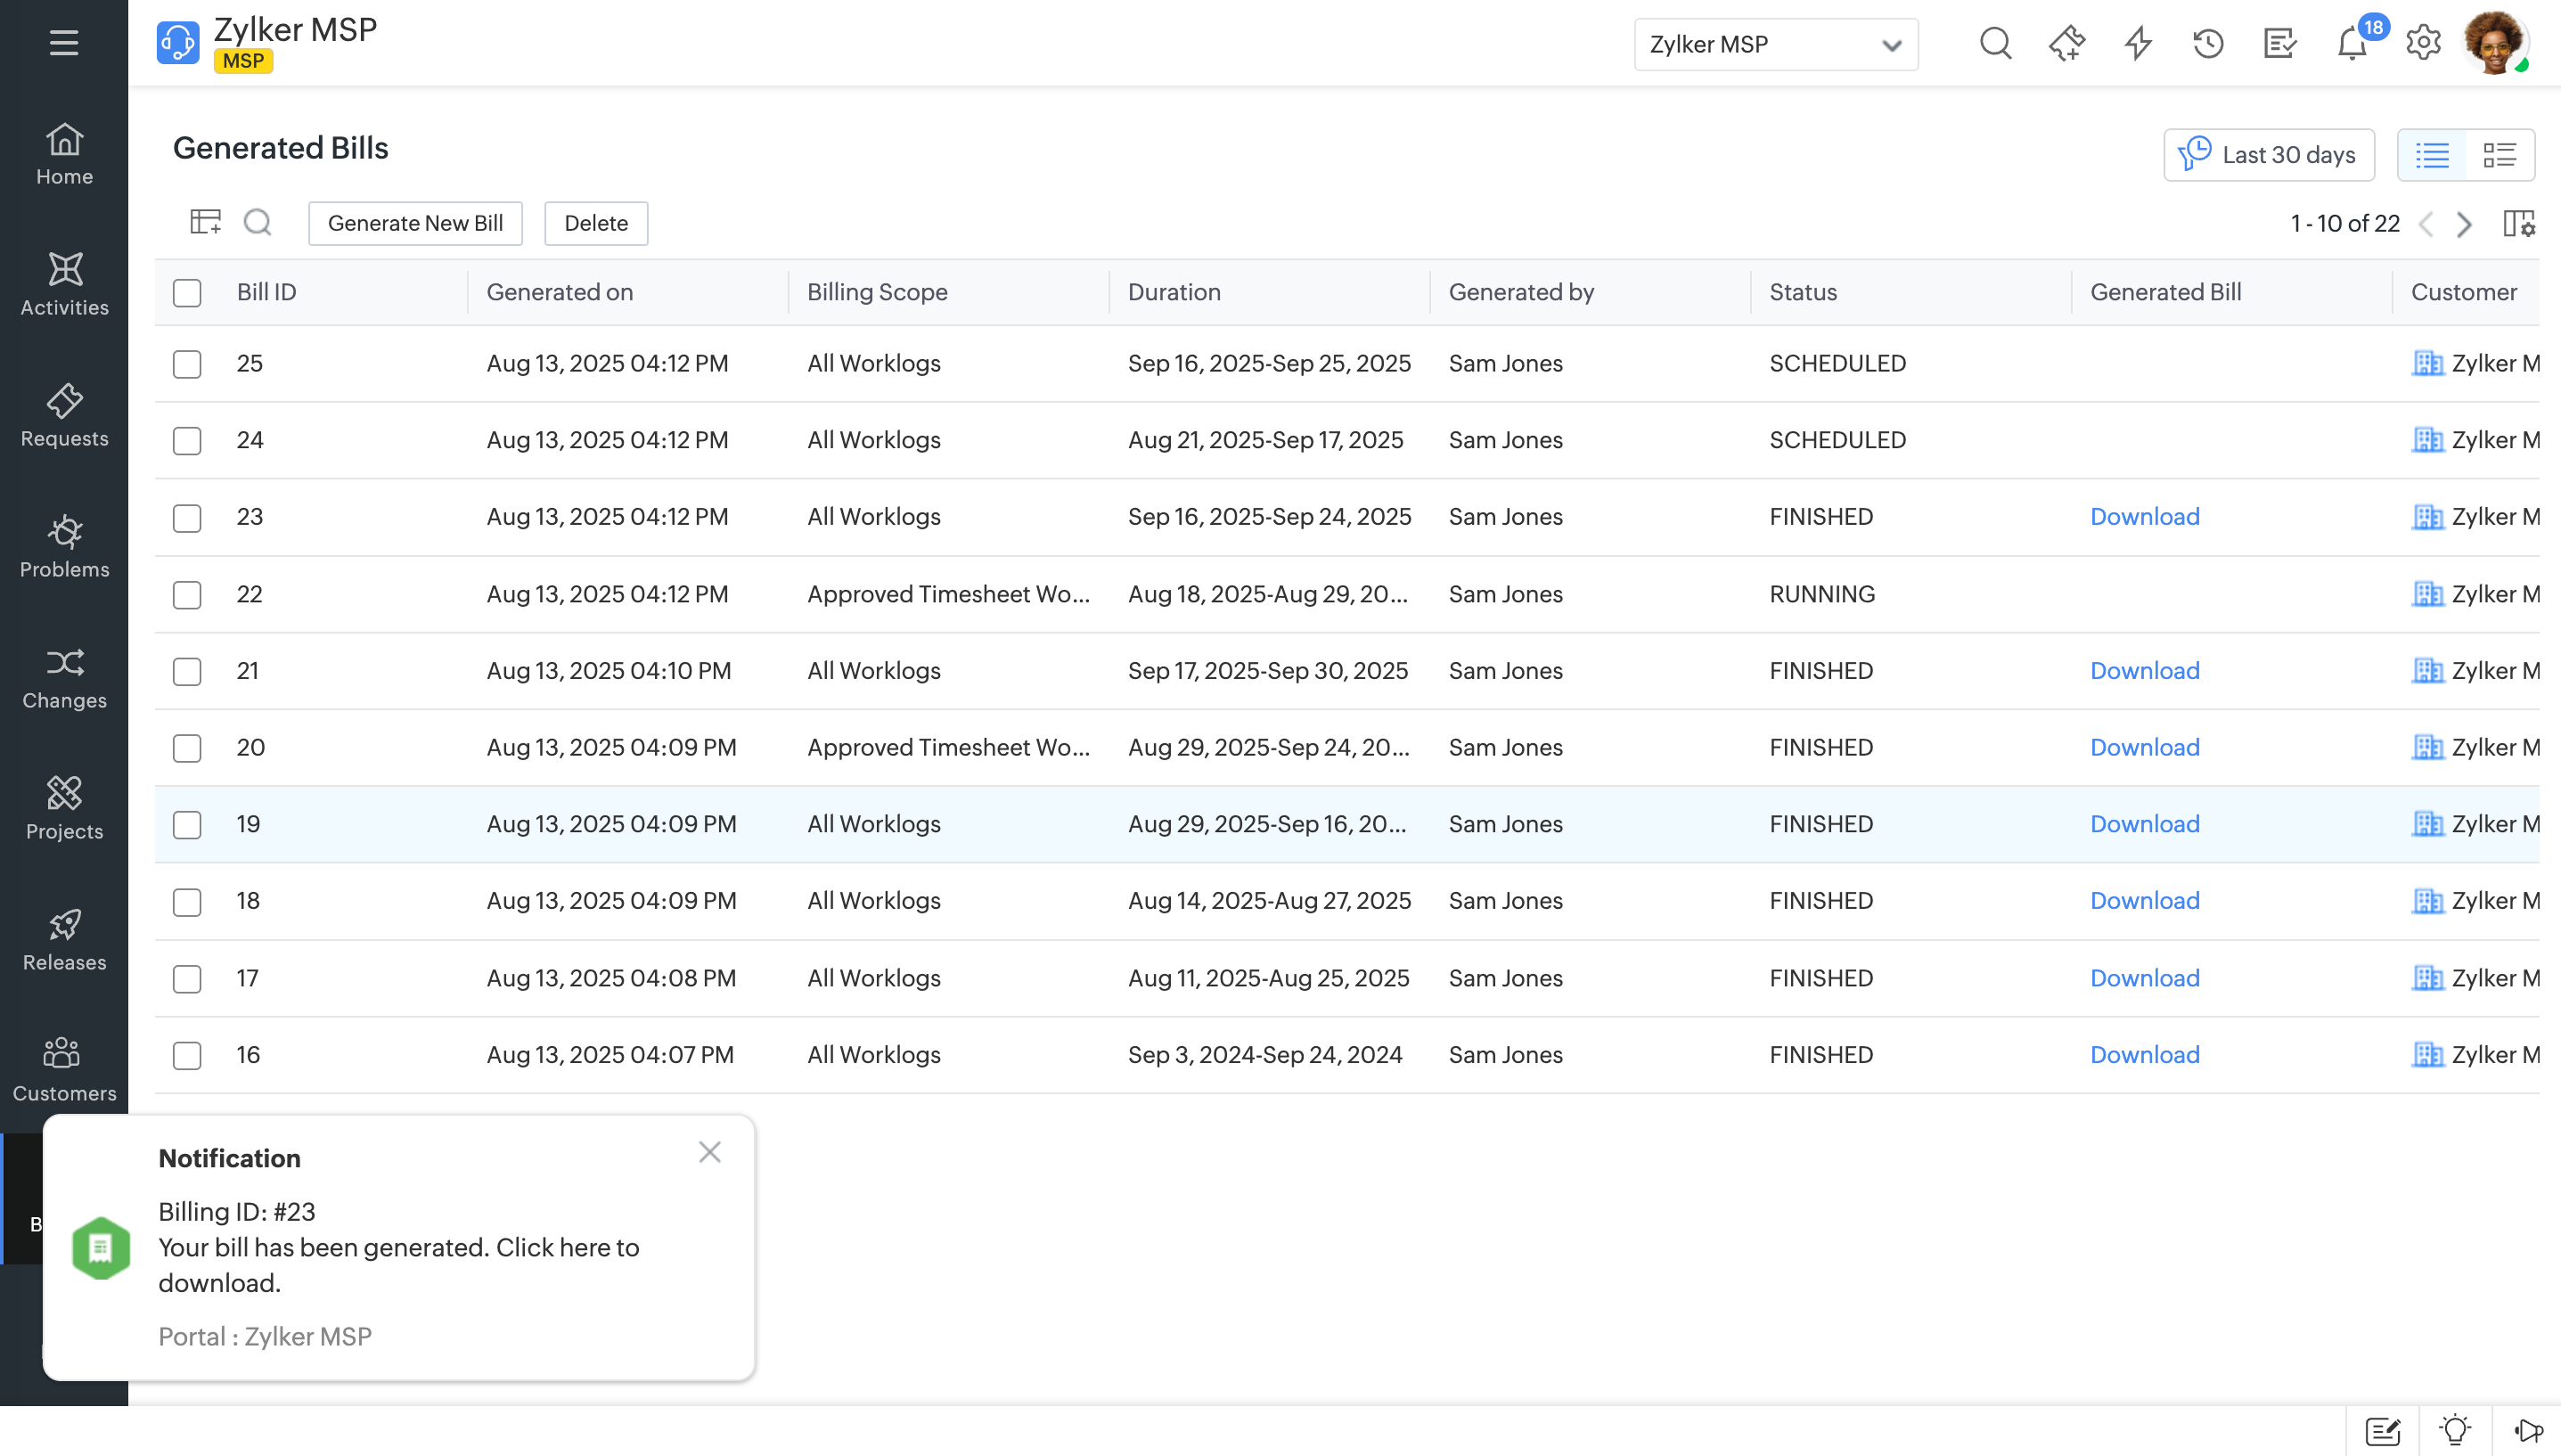This screenshot has width=2561, height=1456.
Task: Click the global search magnifier icon
Action: tap(1995, 44)
